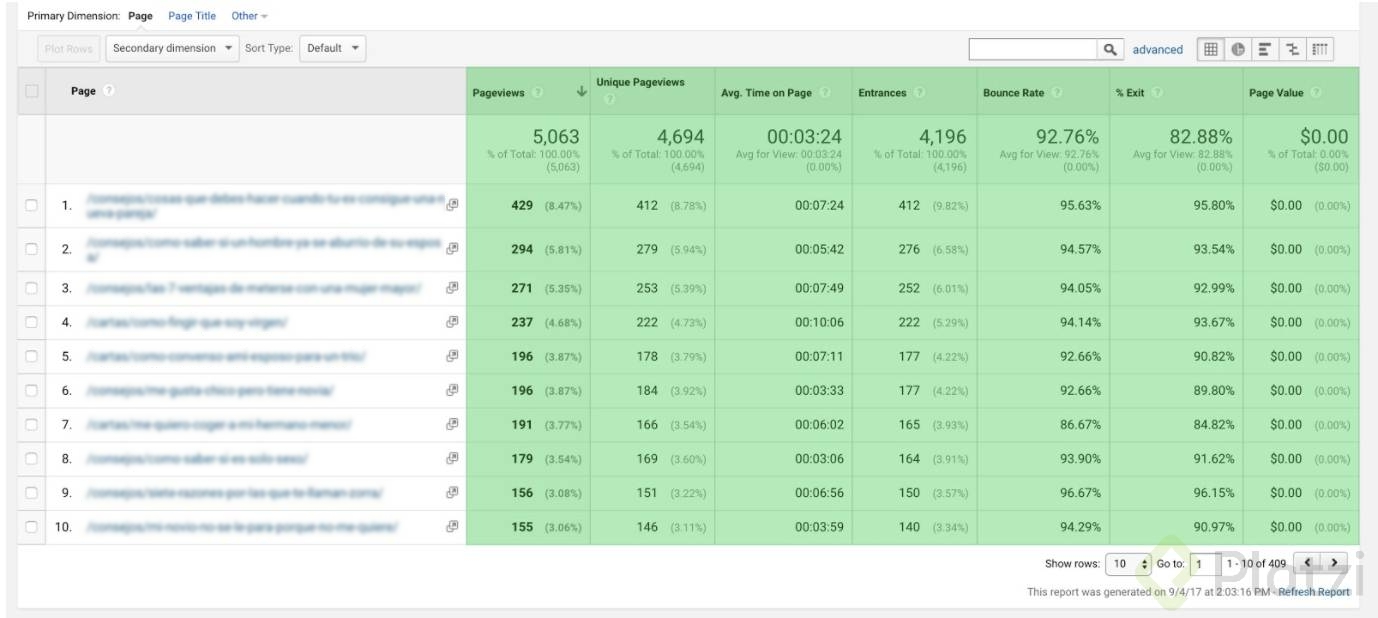Sort by Bounce Rate column header
Screen dimensions: 1378x618
[1013, 93]
